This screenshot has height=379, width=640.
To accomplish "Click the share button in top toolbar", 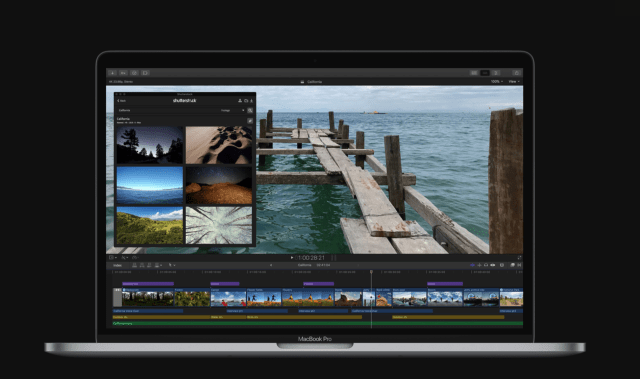I will click(x=516, y=73).
